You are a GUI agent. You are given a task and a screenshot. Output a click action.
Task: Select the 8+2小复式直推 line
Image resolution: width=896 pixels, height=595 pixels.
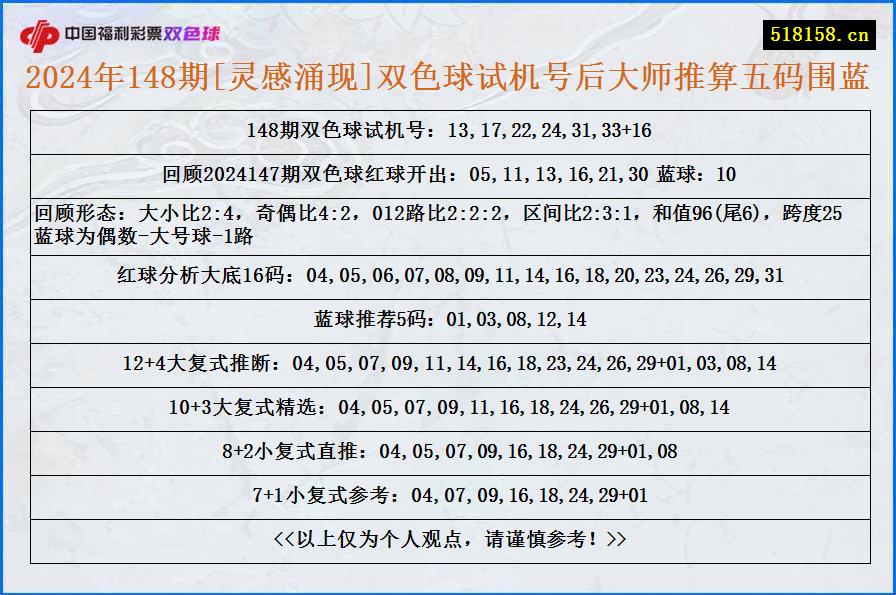[448, 452]
